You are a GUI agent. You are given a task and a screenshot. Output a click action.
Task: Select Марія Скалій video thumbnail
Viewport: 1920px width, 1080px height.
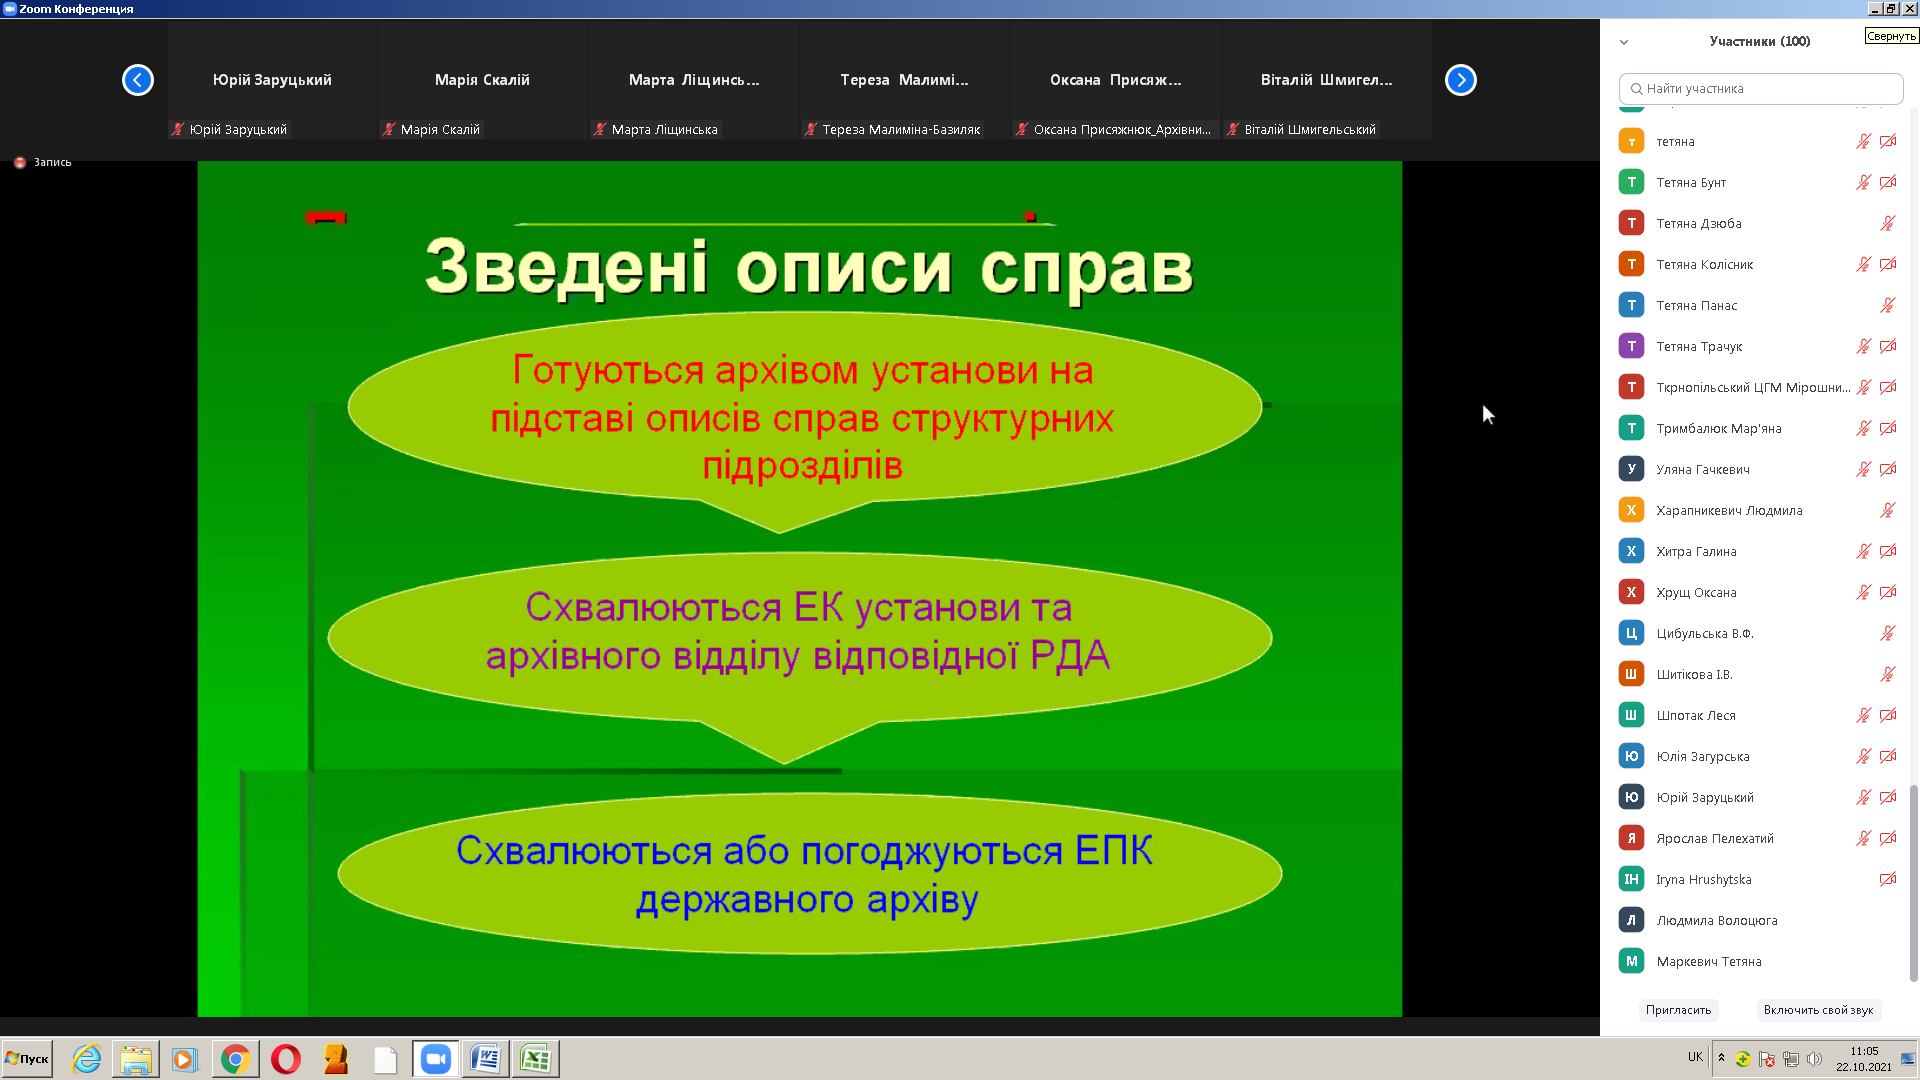(483, 81)
